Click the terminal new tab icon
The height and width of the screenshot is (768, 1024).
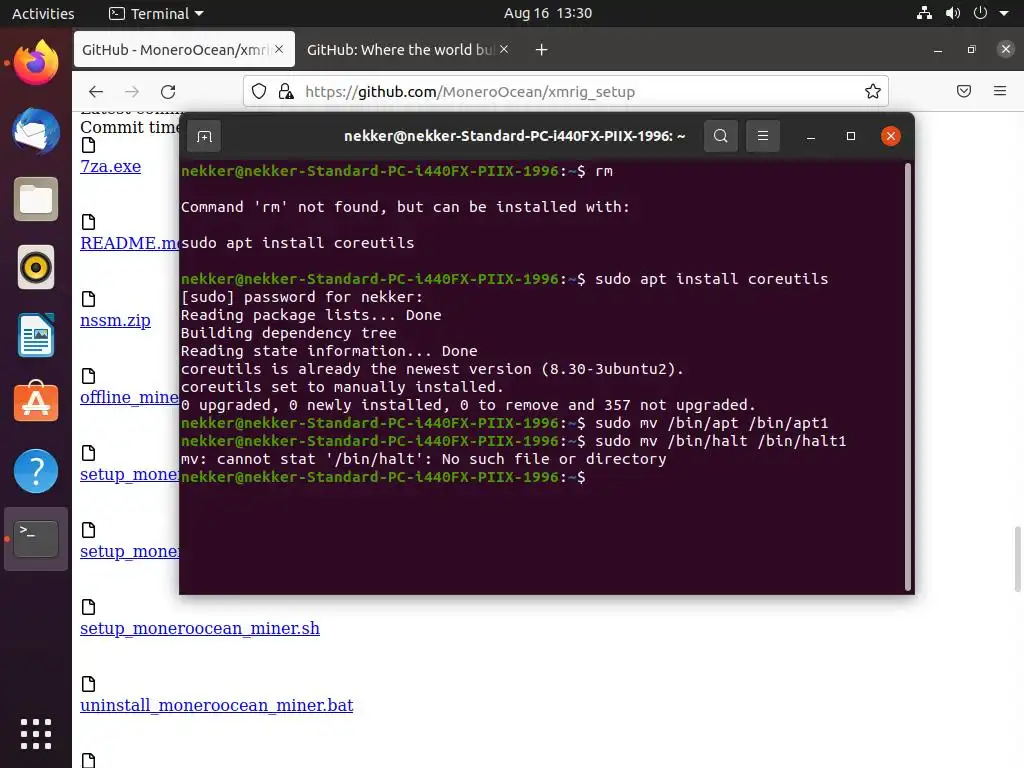click(204, 136)
